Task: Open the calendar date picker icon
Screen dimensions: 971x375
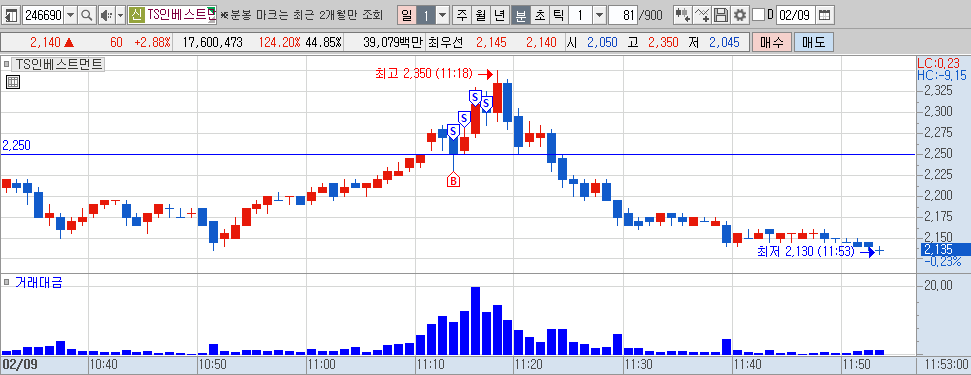Action: 824,14
